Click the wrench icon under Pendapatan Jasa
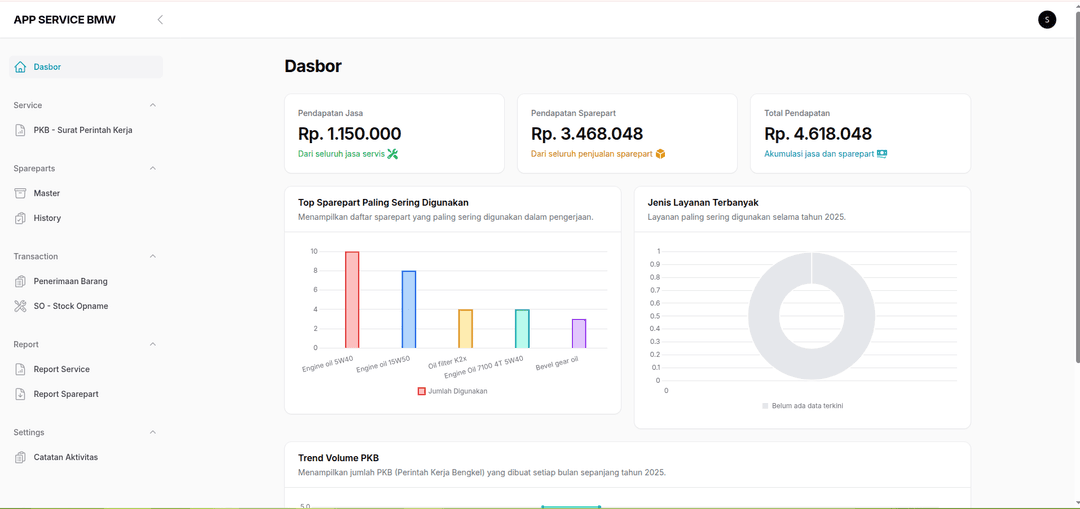 393,154
